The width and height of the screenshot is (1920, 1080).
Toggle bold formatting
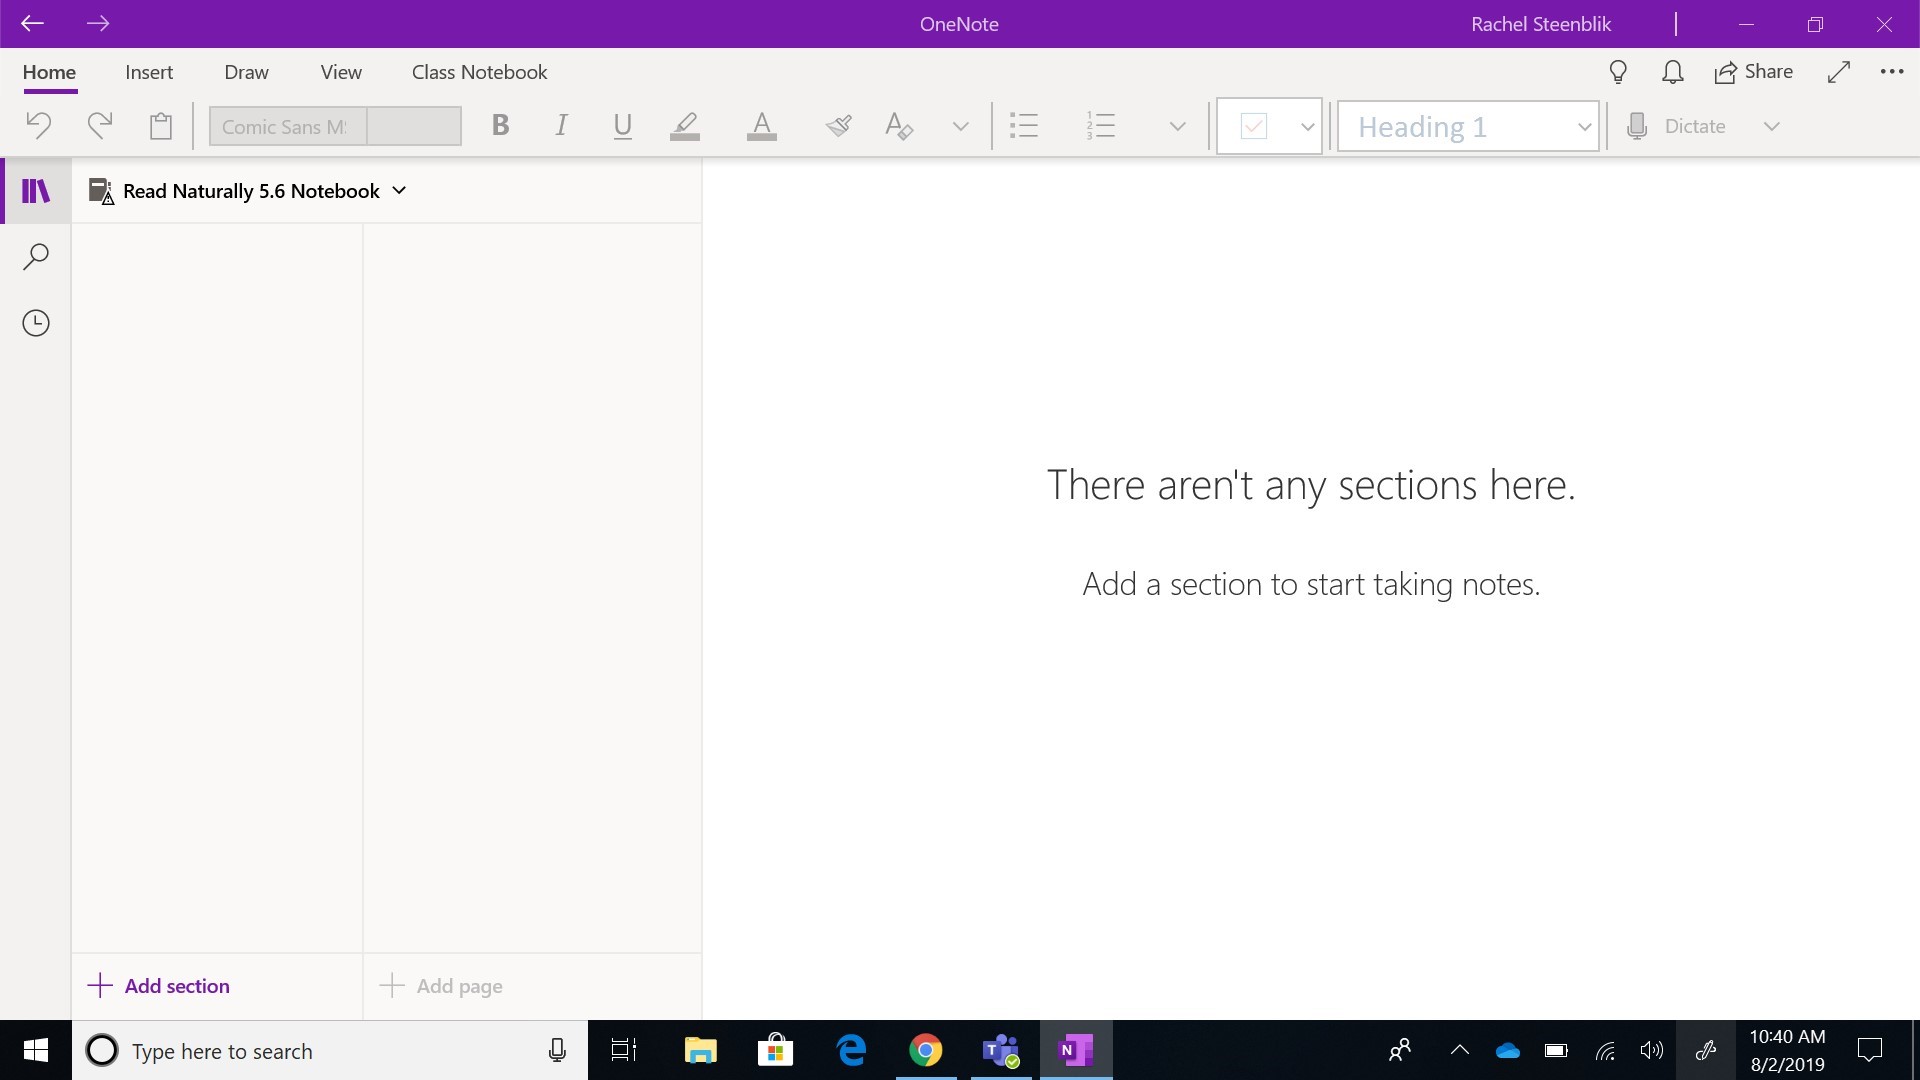(501, 126)
